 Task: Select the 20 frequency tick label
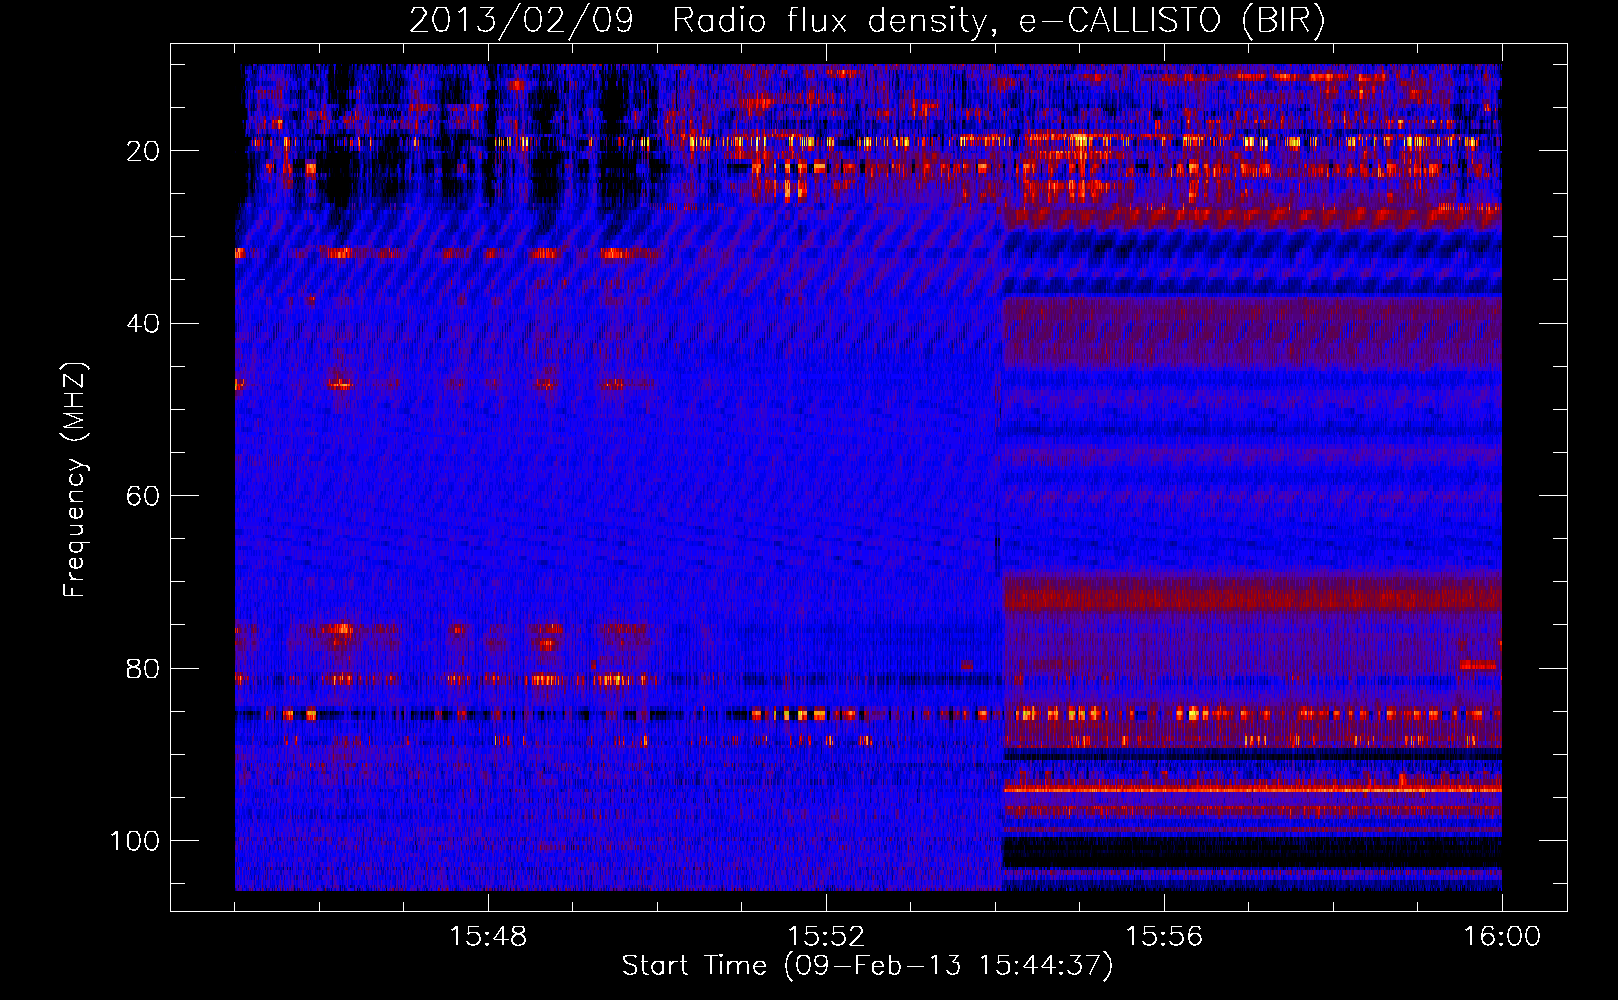click(x=143, y=151)
